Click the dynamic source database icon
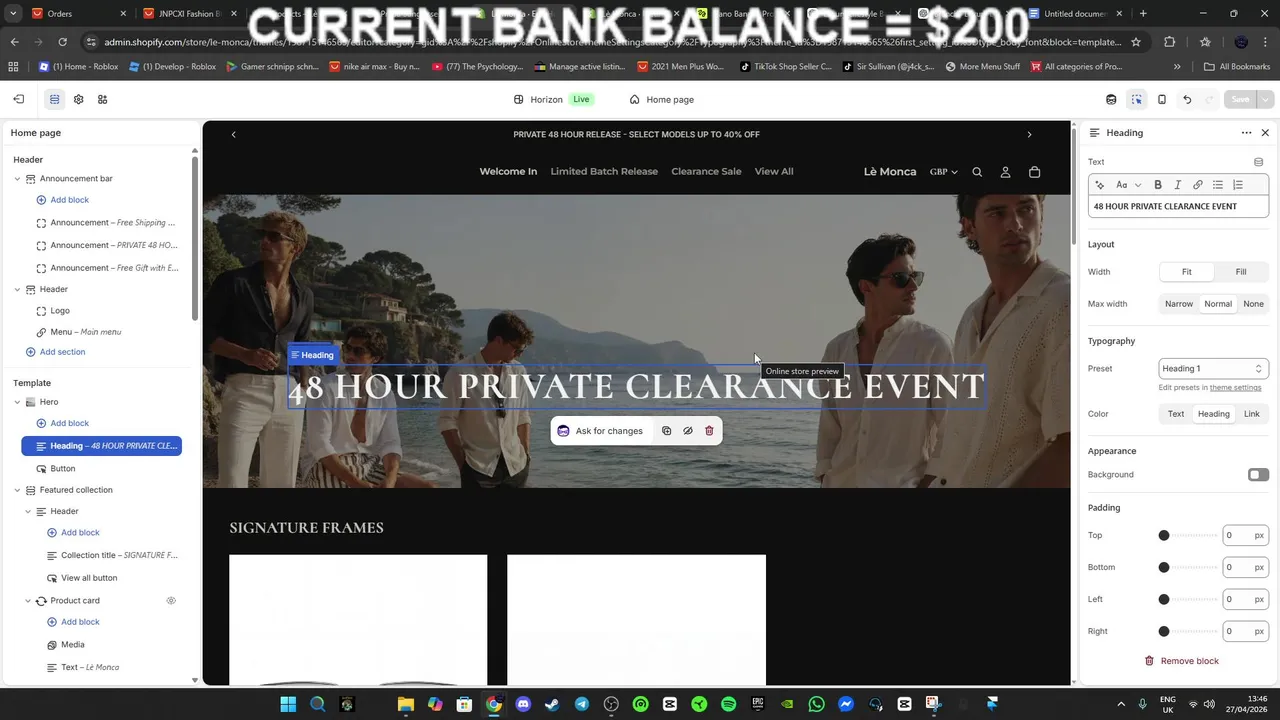 click(x=1258, y=162)
